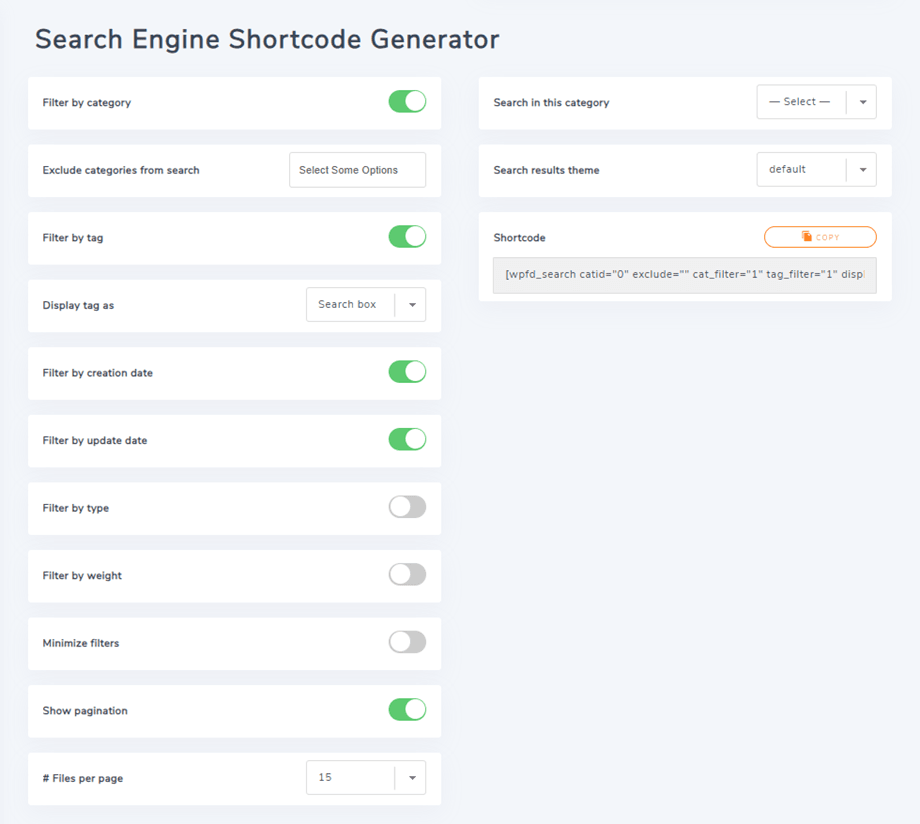Disable the Show pagination toggle

point(407,710)
